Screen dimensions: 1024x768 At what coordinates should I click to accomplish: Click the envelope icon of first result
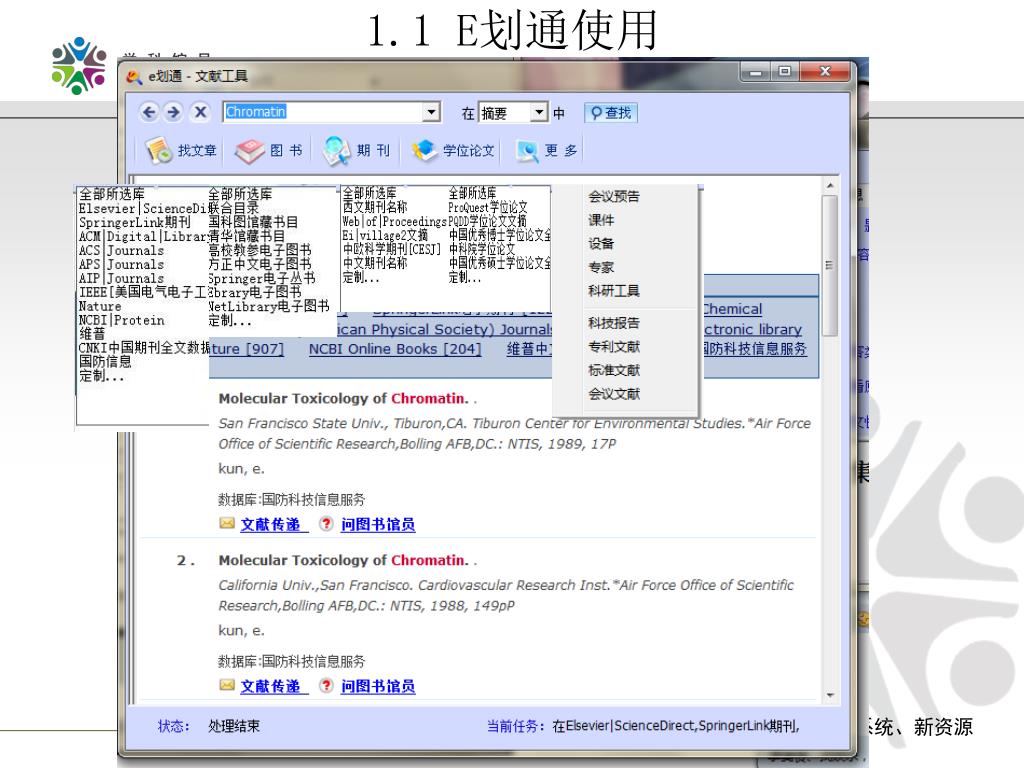[227, 523]
